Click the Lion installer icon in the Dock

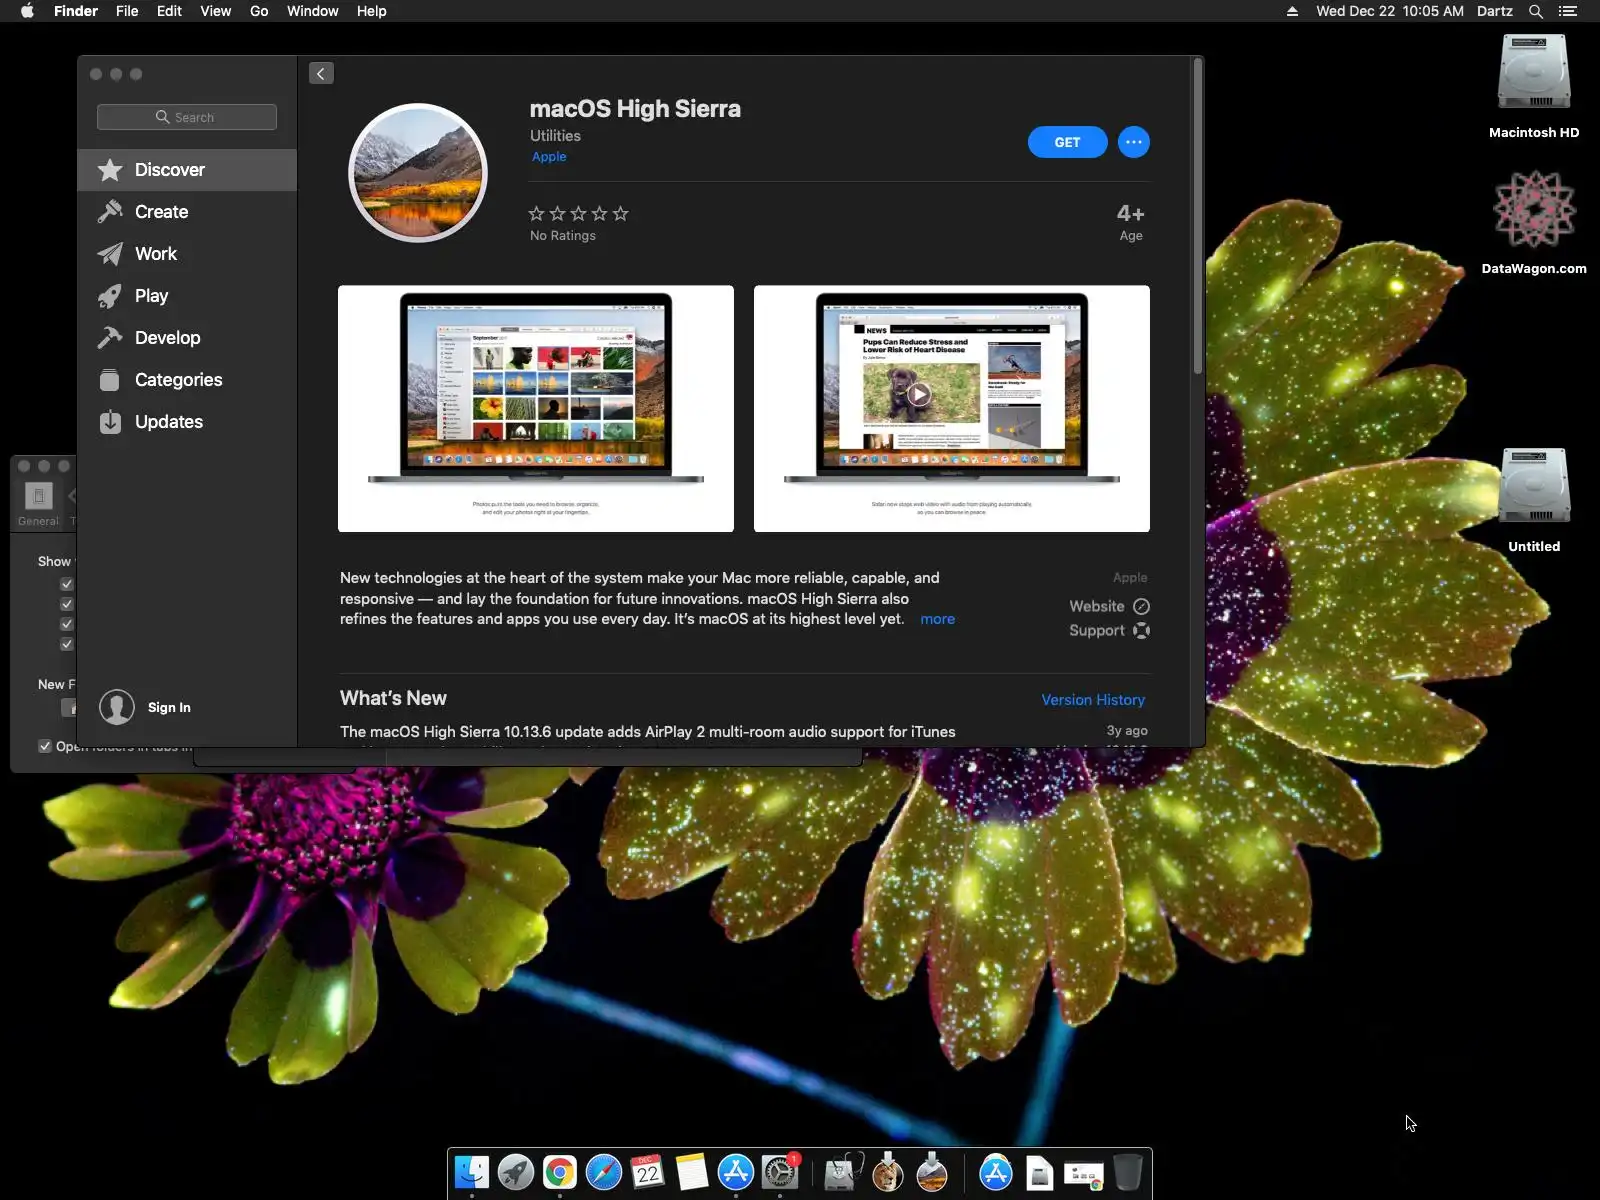(x=887, y=1172)
